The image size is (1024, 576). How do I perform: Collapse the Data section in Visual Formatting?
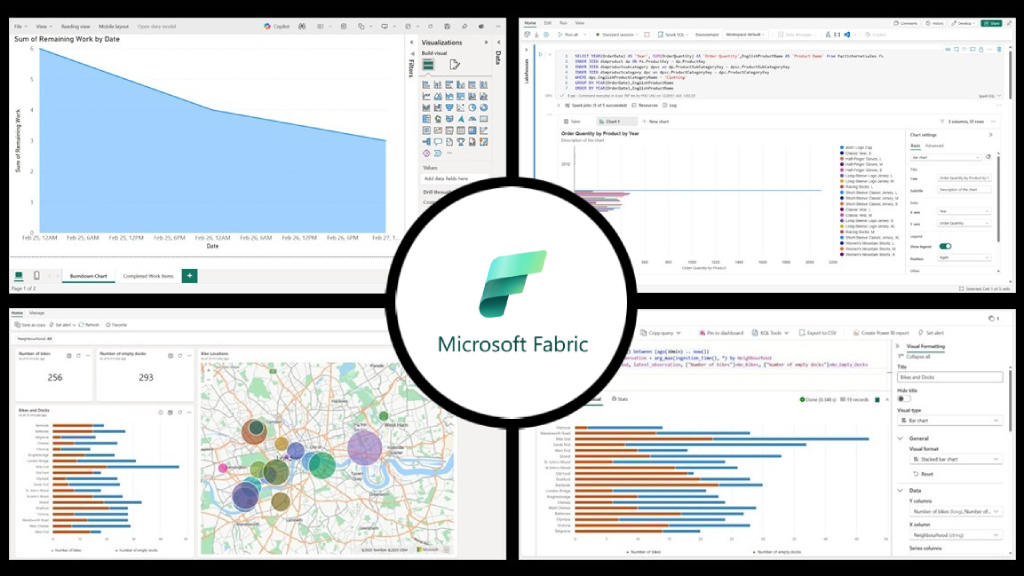[901, 490]
